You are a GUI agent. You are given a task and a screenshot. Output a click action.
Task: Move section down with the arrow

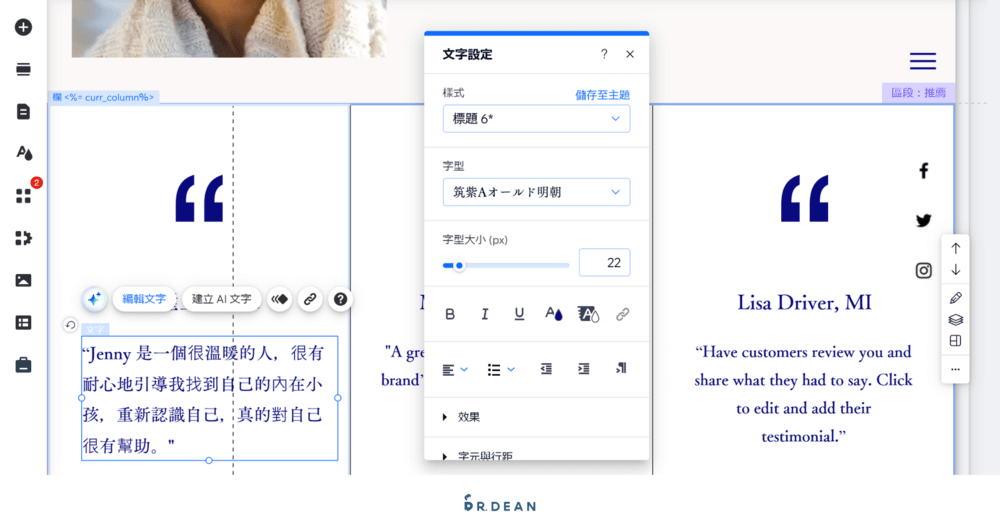[x=955, y=270]
